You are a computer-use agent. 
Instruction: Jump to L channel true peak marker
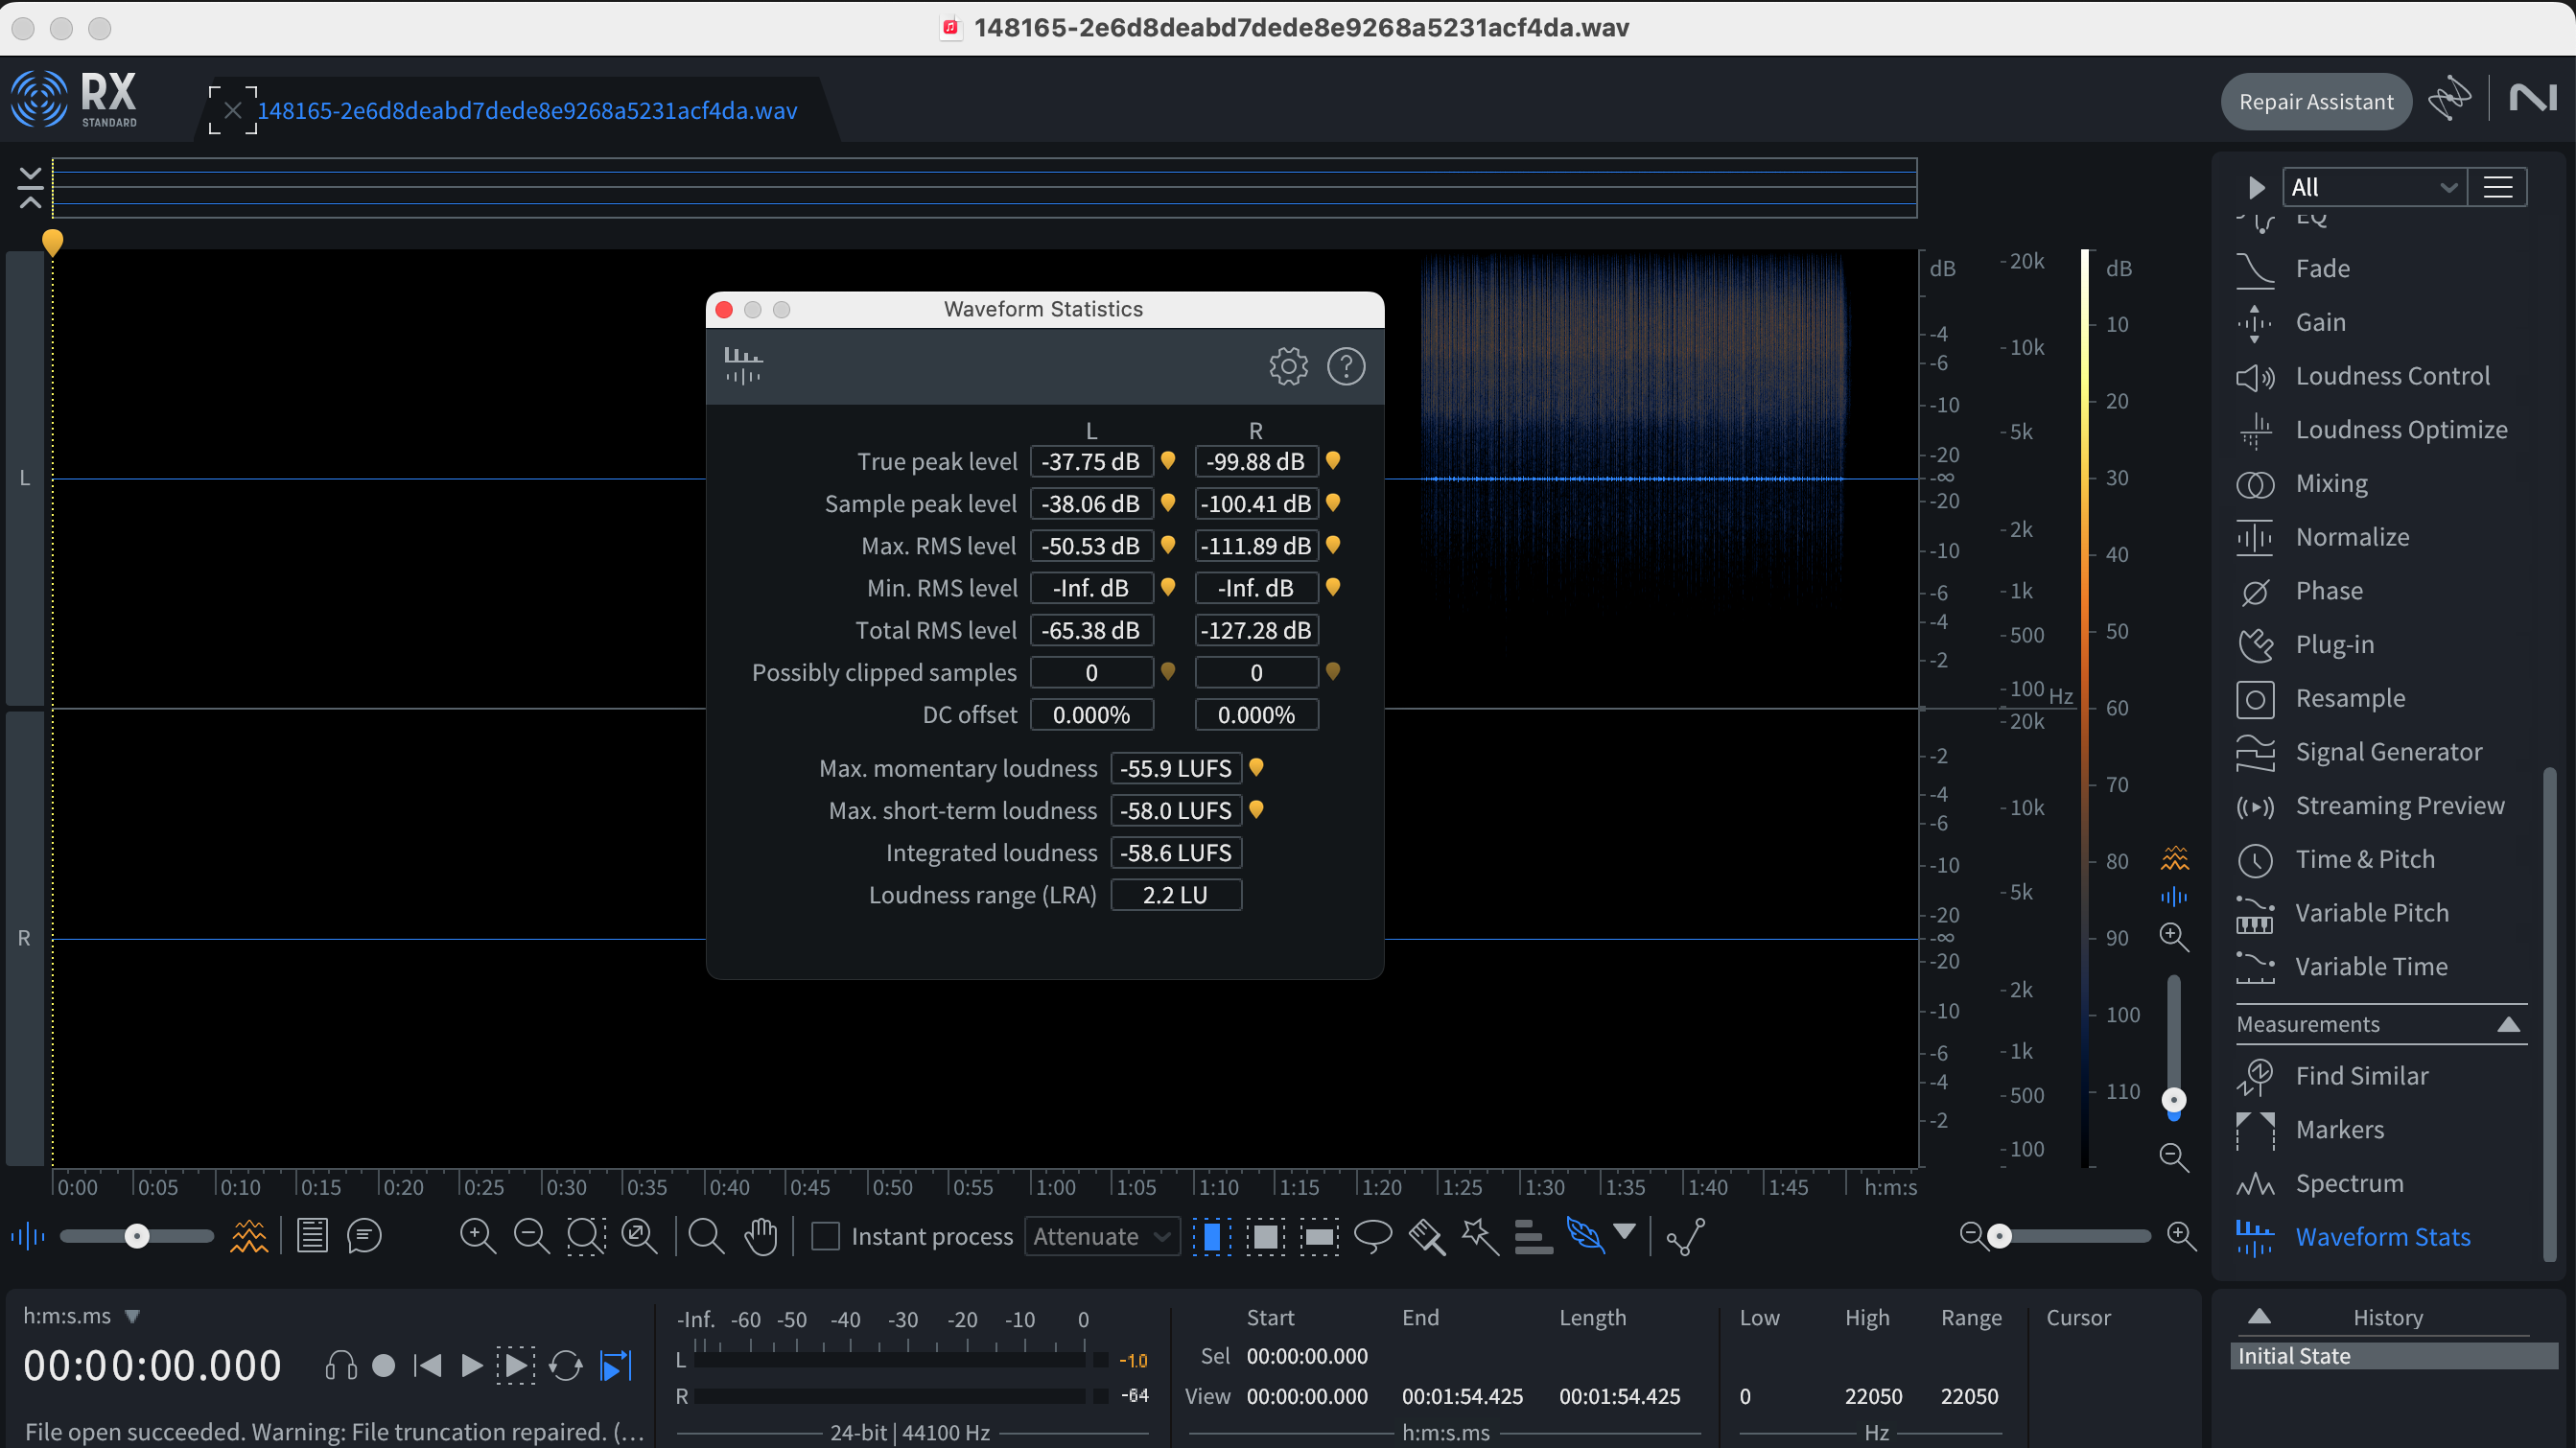point(1167,461)
